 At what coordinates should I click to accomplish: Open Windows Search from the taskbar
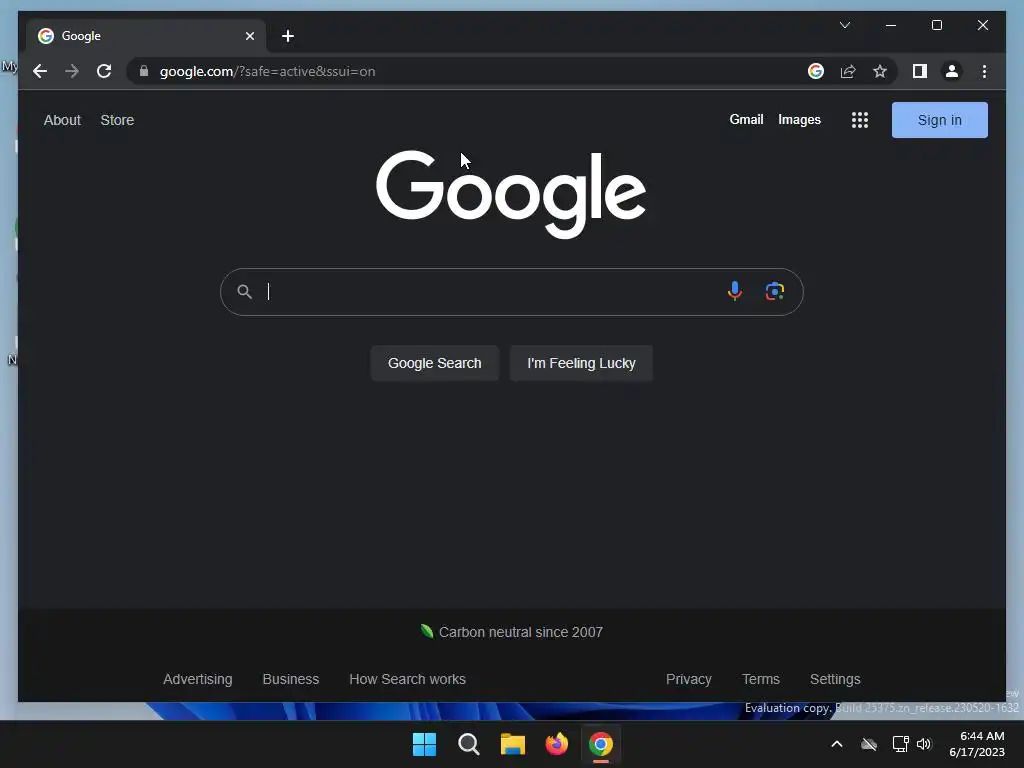pyautogui.click(x=468, y=744)
